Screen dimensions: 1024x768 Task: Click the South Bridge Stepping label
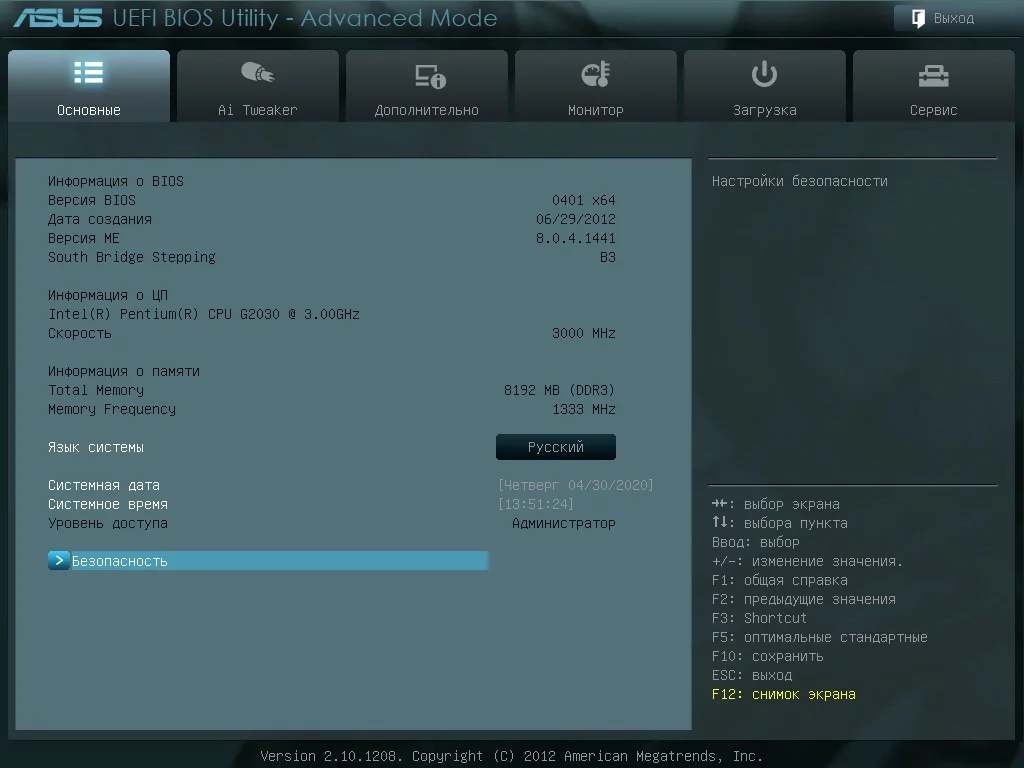[x=132, y=257]
